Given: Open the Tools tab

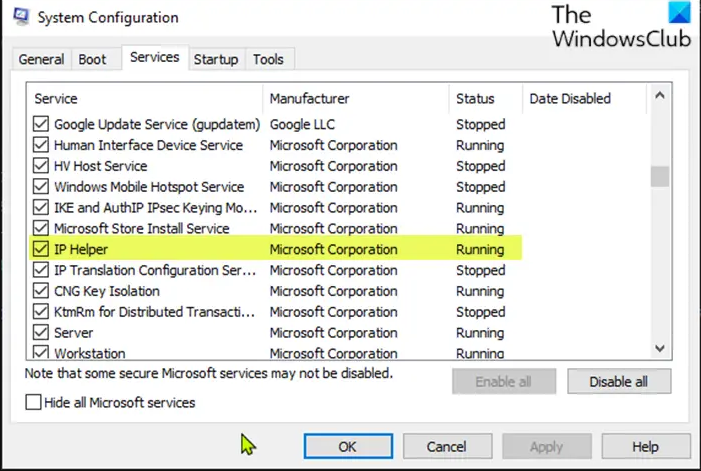Looking at the screenshot, I should click(x=268, y=60).
